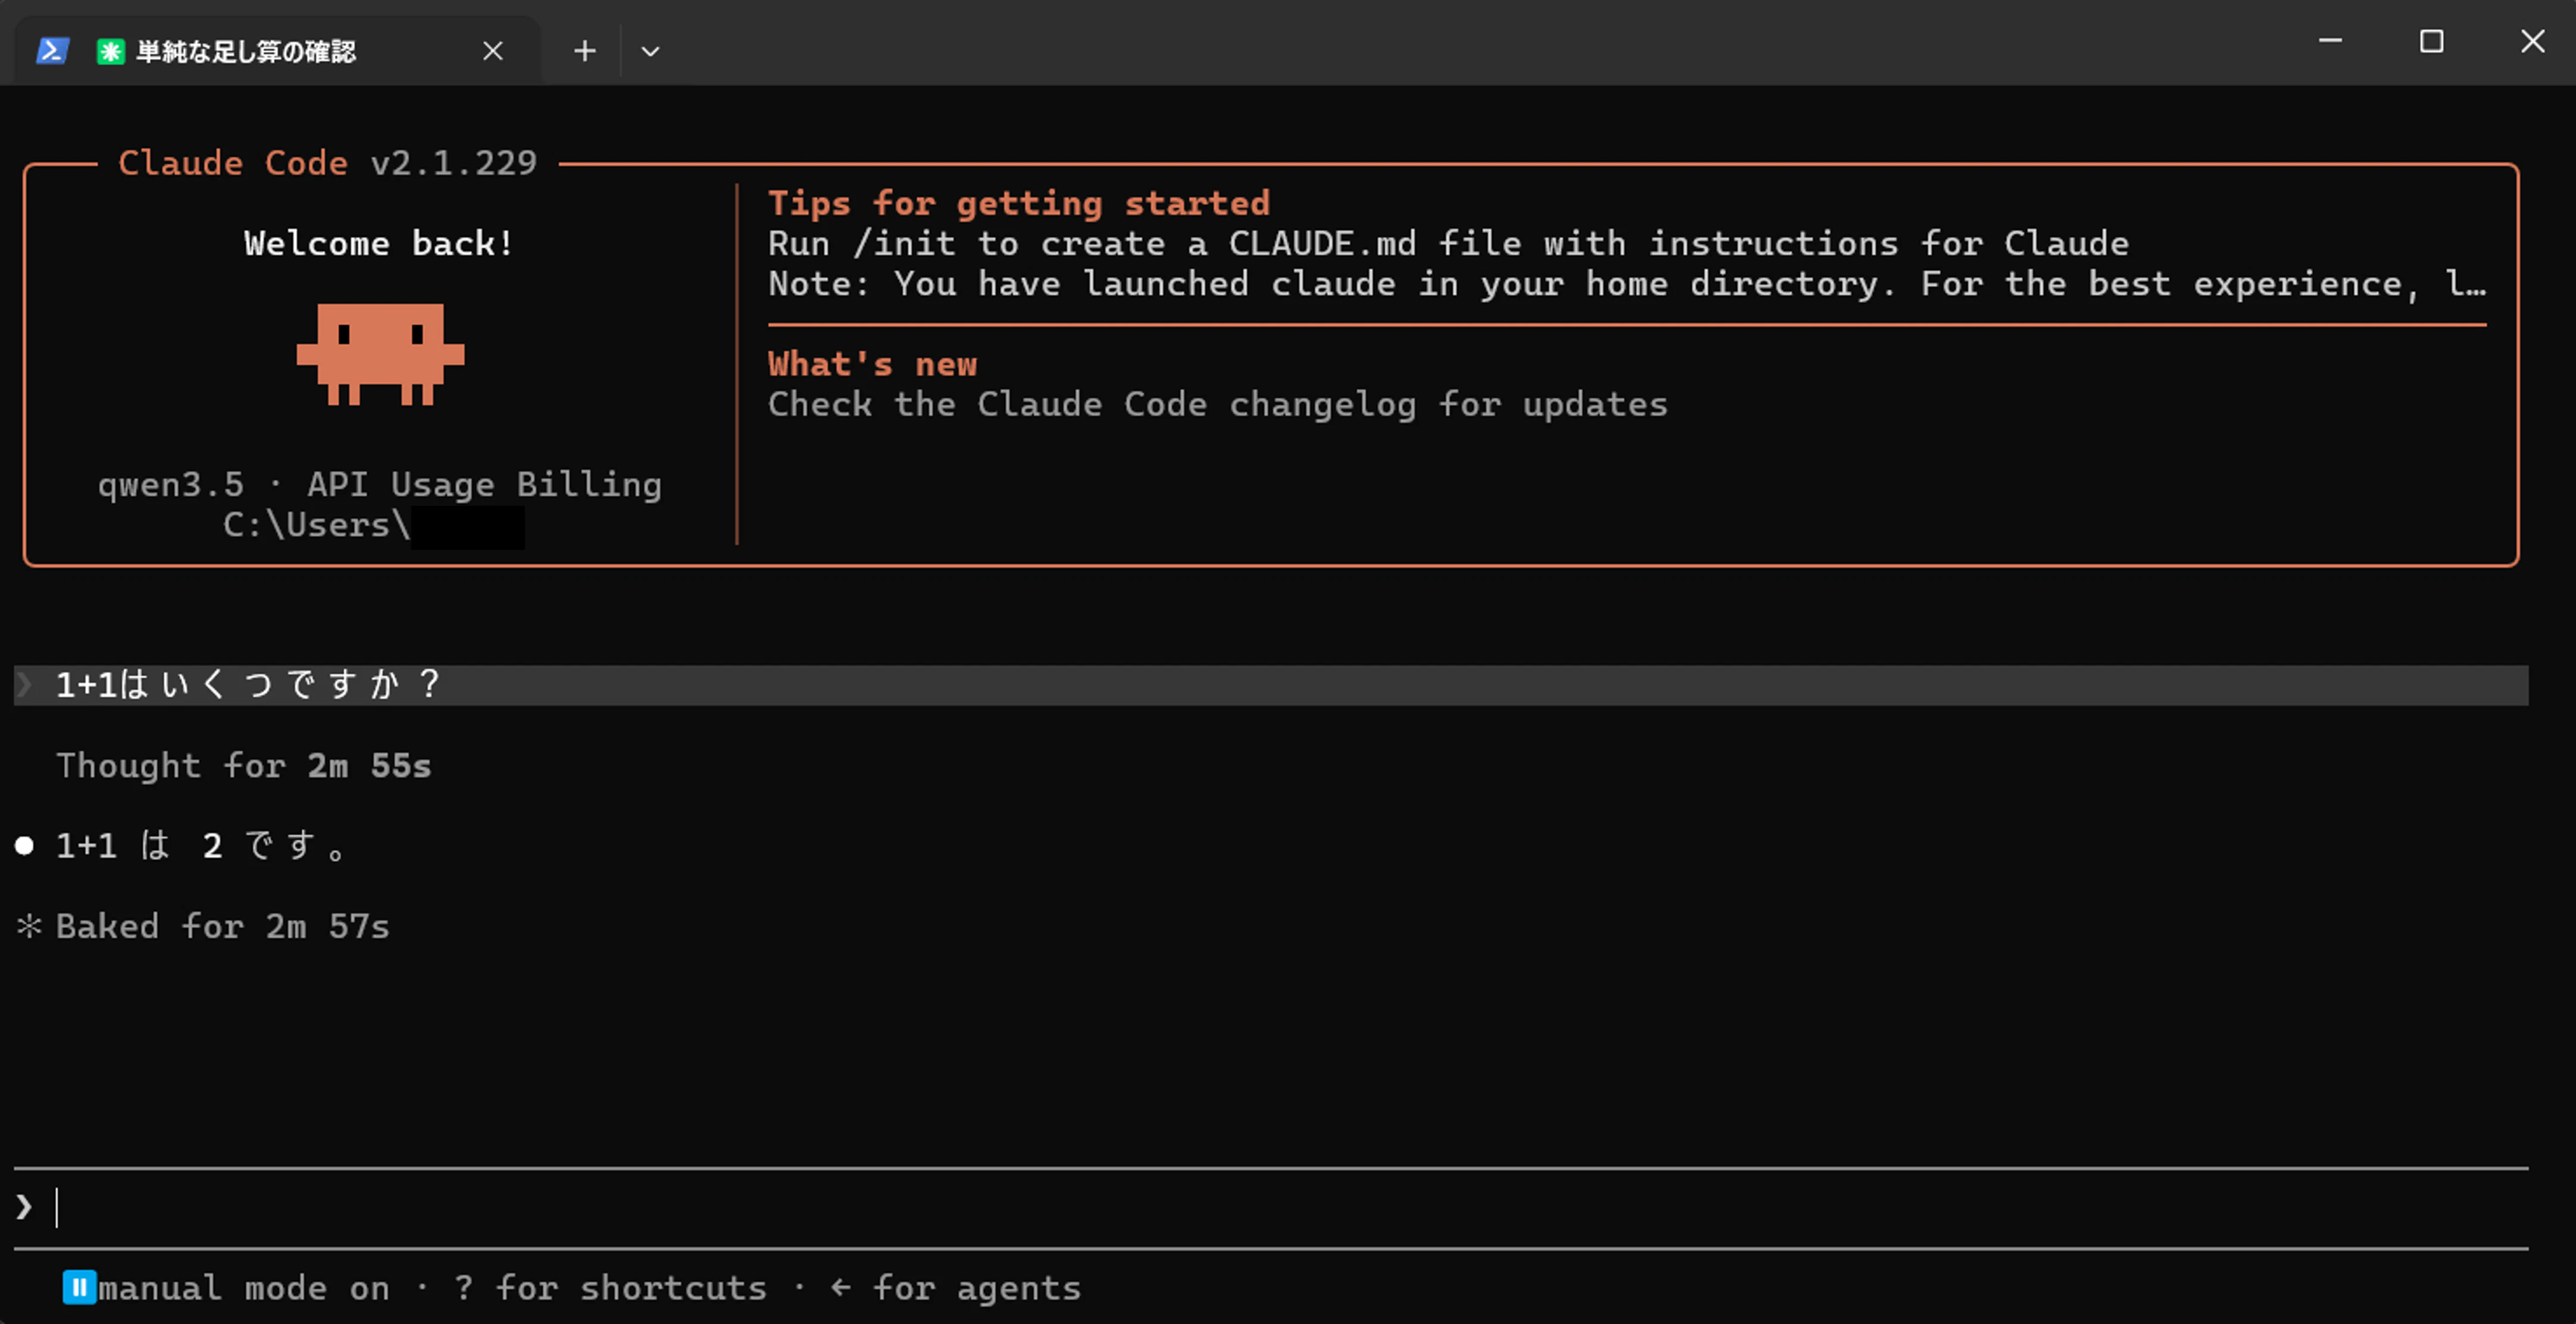This screenshot has height=1324, width=2576.
Task: Close the terminal window
Action: tap(2532, 41)
